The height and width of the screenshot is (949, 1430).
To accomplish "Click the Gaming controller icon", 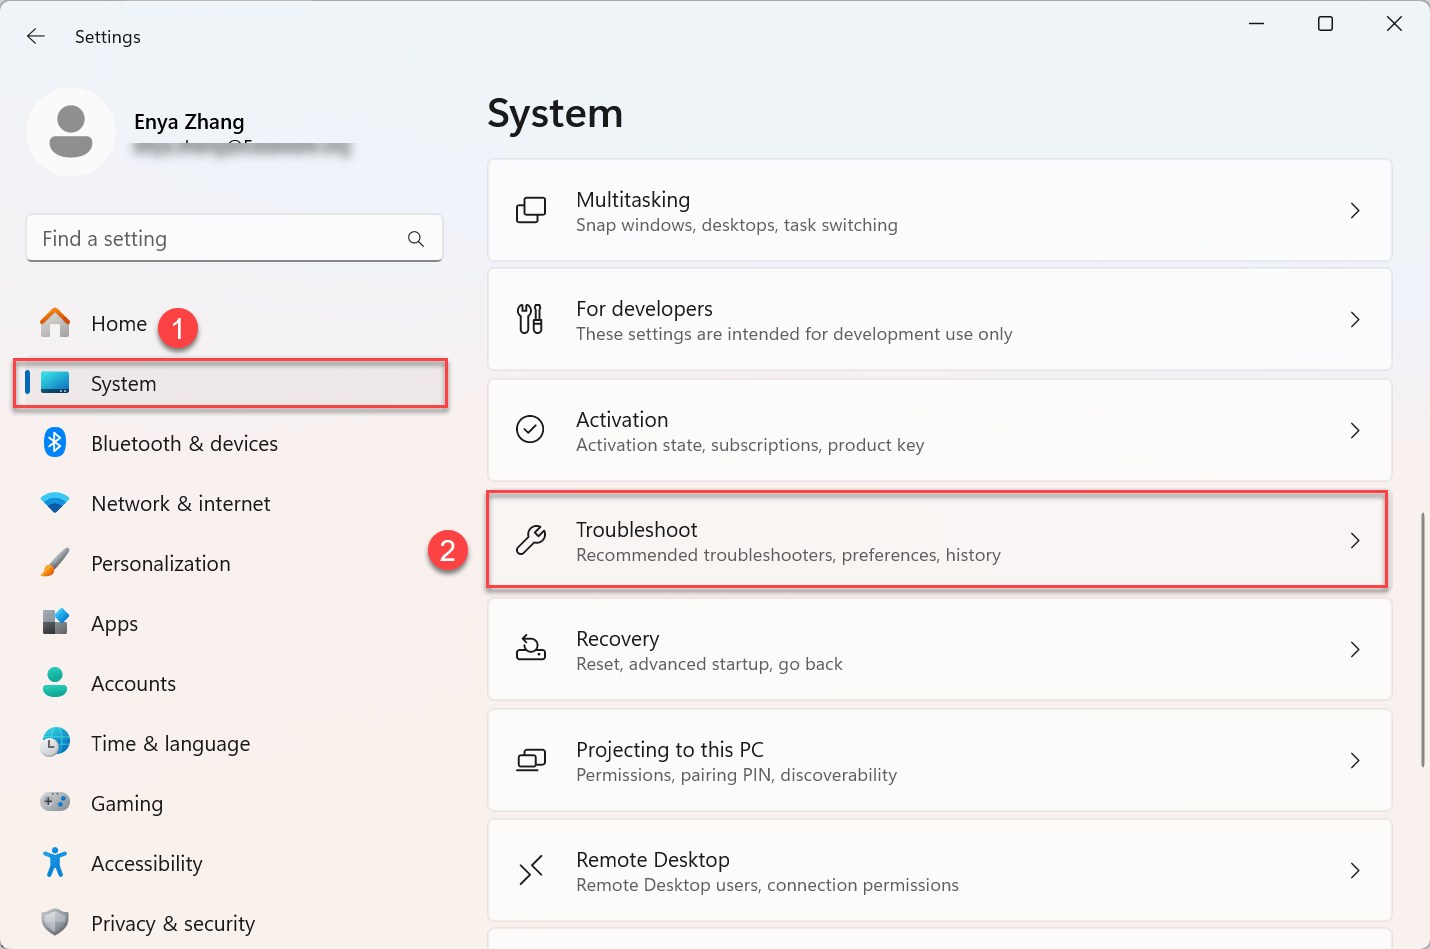I will (55, 802).
